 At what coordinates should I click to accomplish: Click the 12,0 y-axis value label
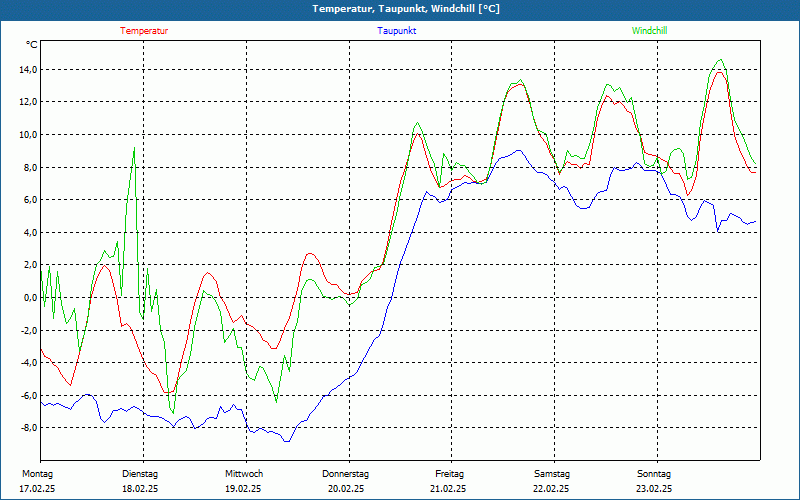coord(28,102)
